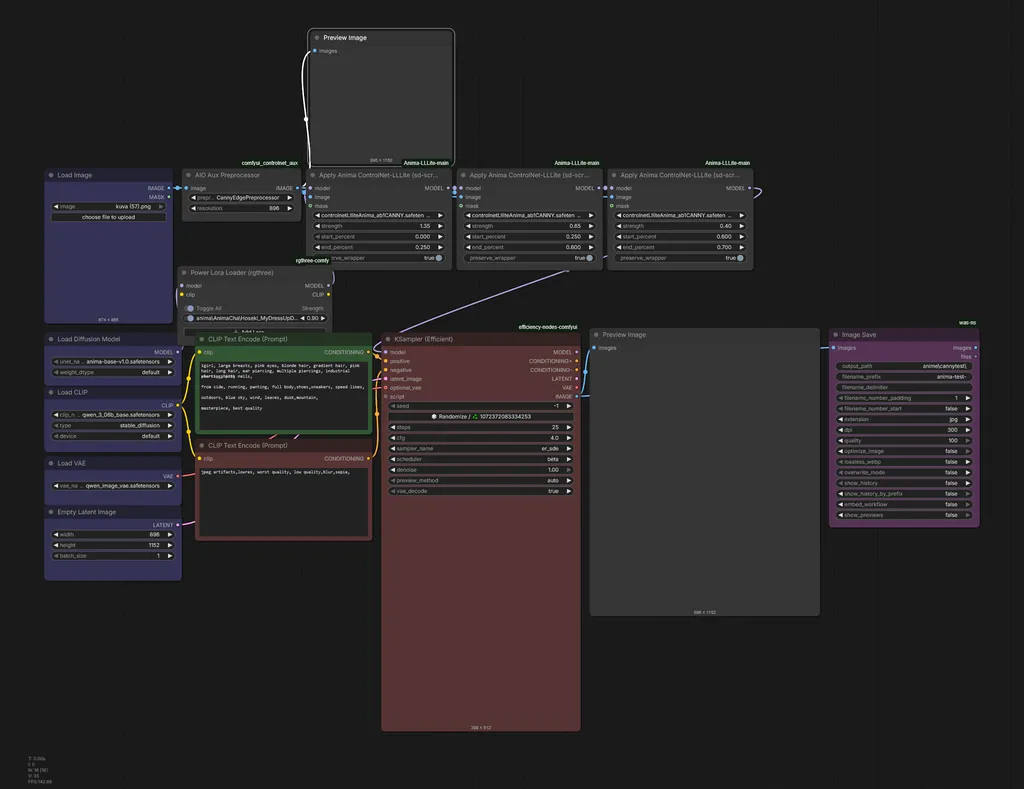Click the resolution 896 field in AIO Aux Preprocessor
The width and height of the screenshot is (1024, 789).
pos(242,208)
